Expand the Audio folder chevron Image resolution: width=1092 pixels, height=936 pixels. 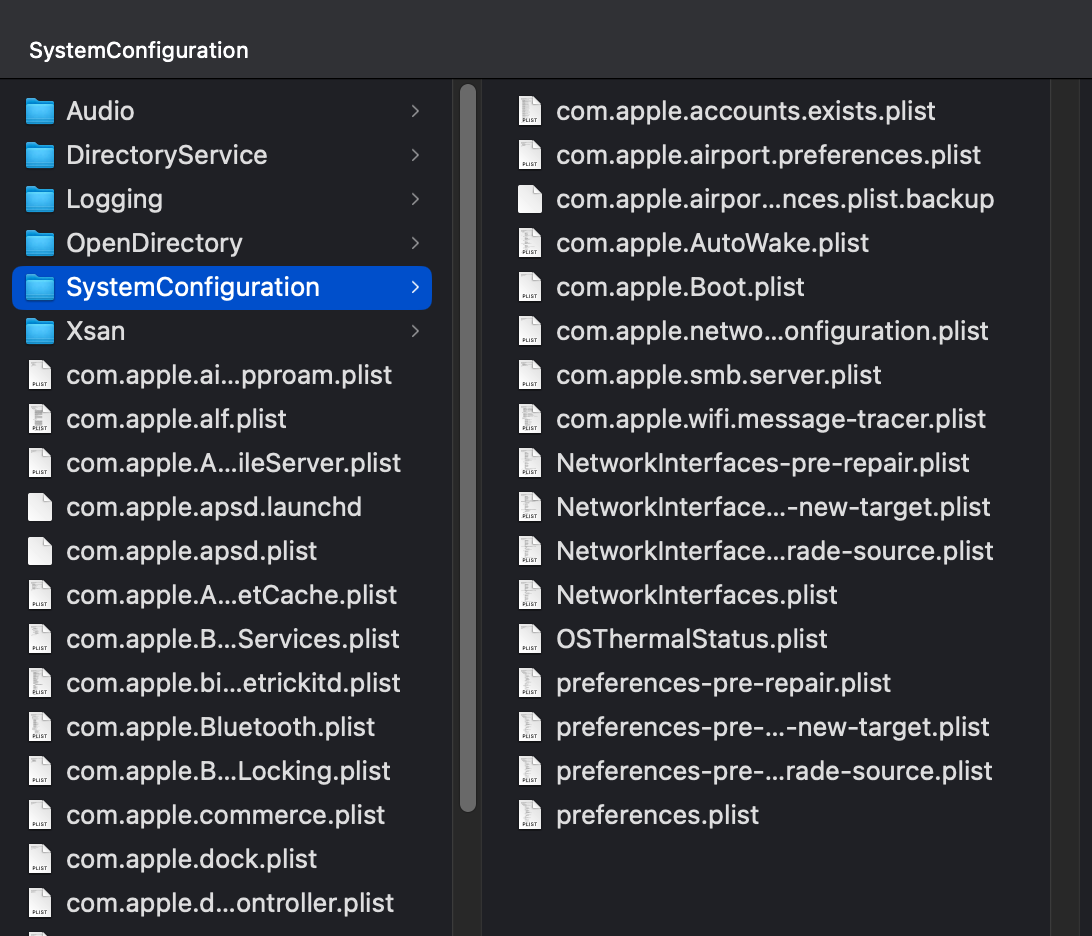[x=415, y=111]
